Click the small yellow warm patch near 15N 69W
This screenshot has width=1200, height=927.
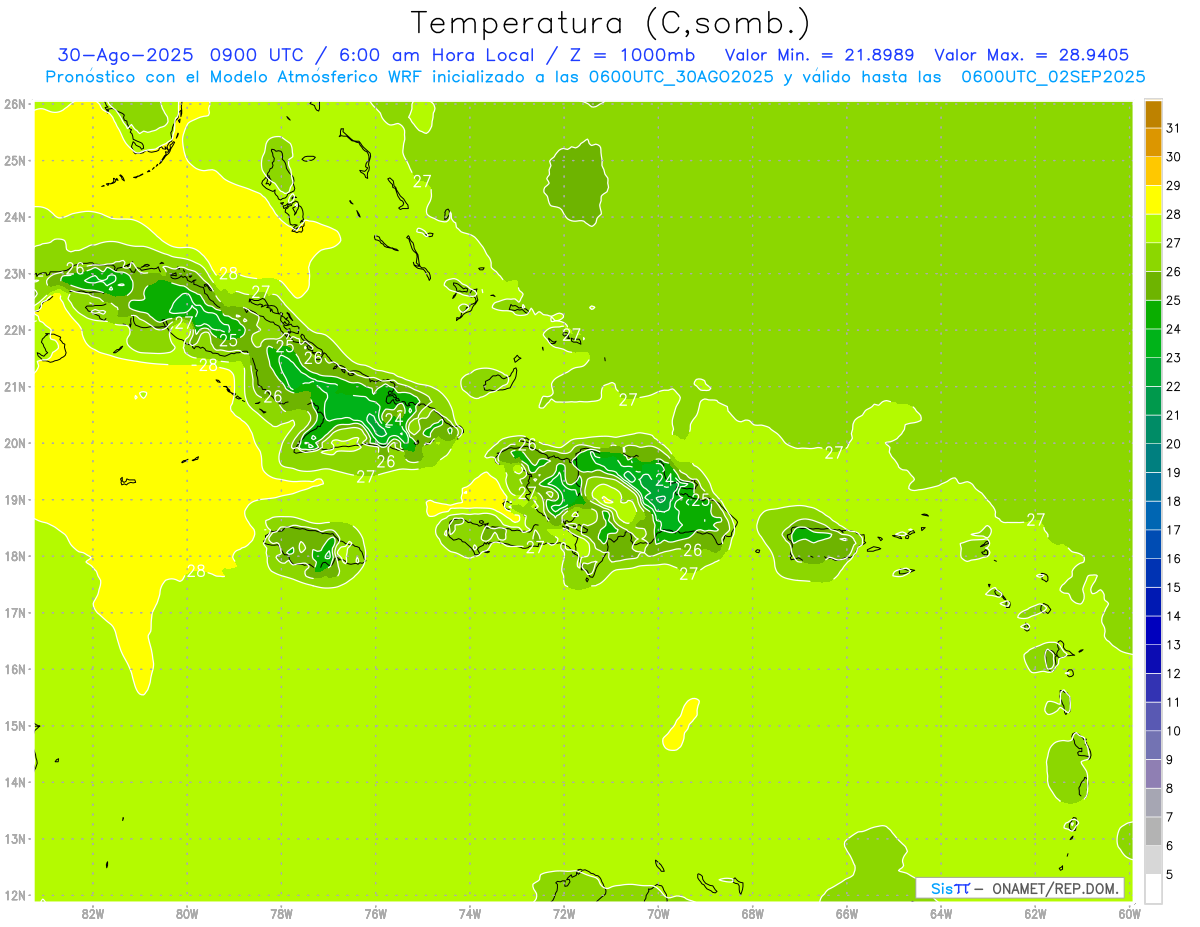pos(681,725)
